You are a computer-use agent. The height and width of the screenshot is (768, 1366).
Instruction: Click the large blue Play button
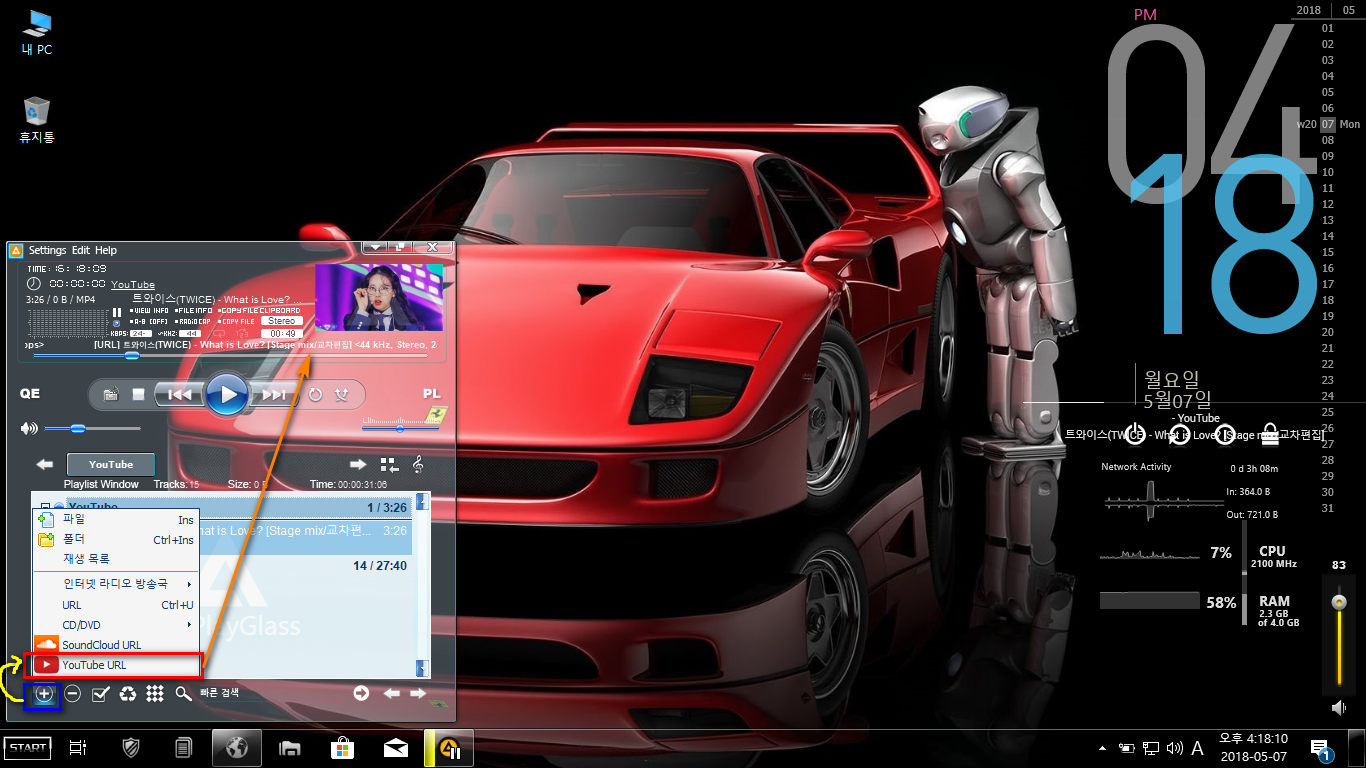228,395
